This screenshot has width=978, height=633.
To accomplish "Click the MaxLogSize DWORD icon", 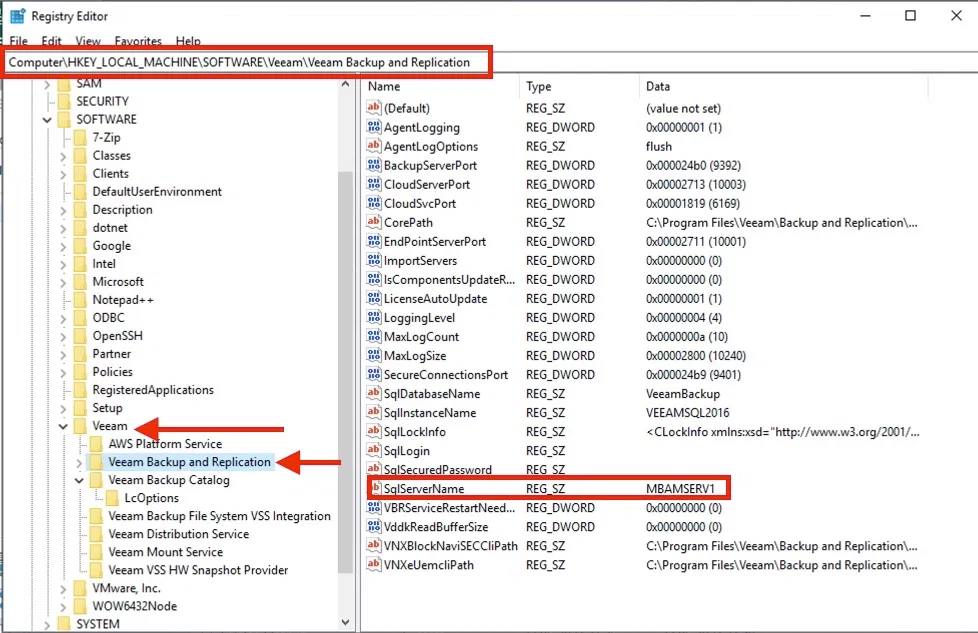I will coord(374,355).
